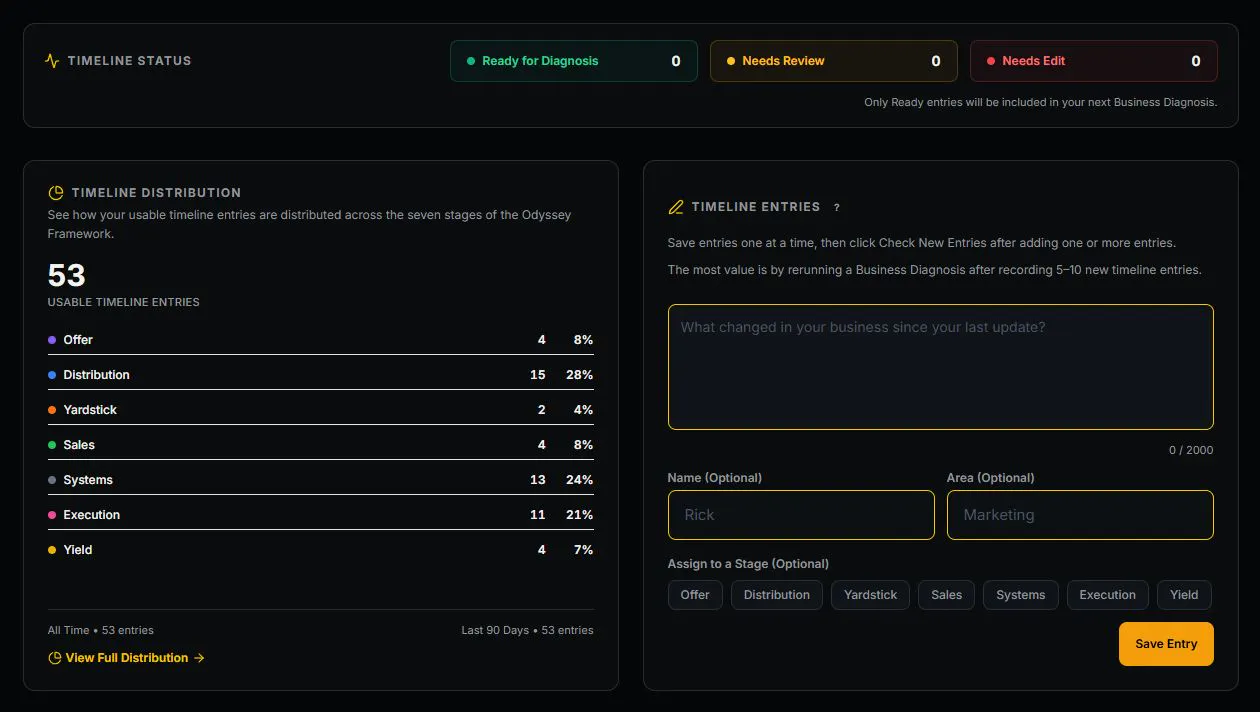Click the red Needs Edit dot
This screenshot has width=1260, height=712.
click(991, 61)
